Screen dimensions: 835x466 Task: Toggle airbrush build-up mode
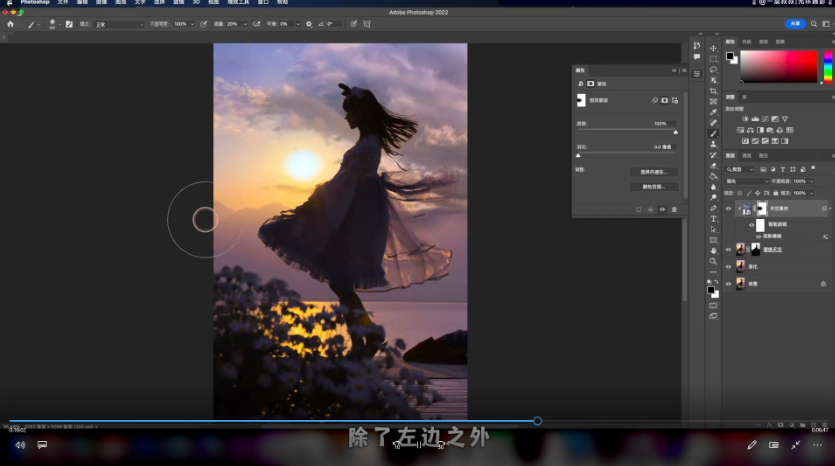tap(257, 24)
